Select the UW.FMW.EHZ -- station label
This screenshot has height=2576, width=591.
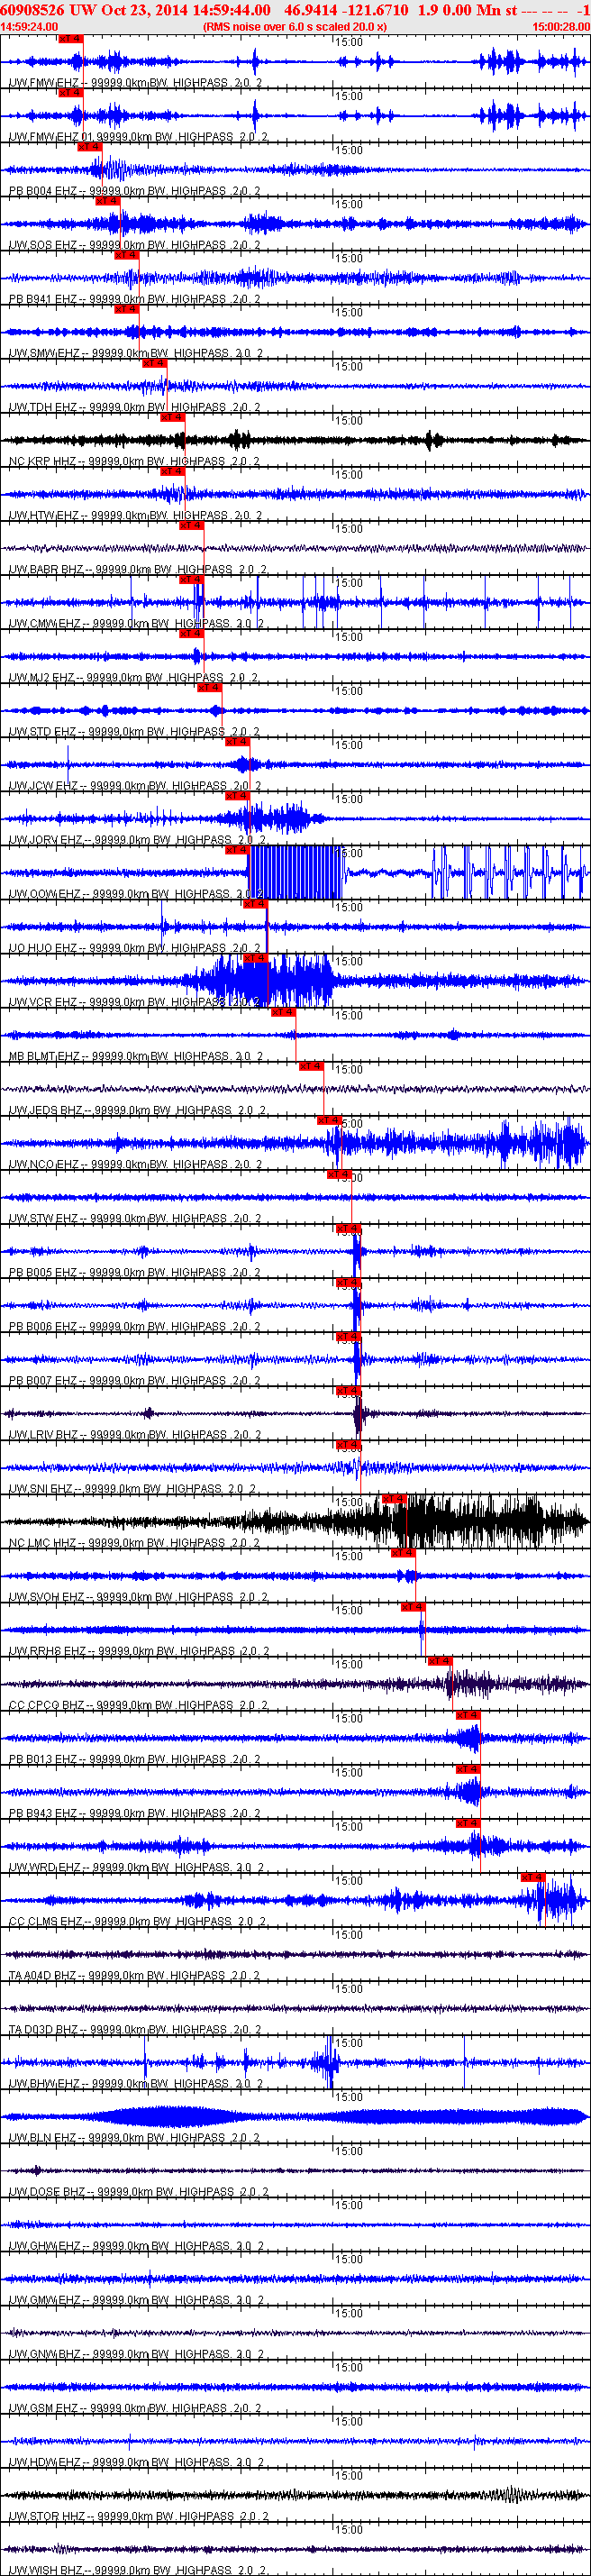coord(135,82)
